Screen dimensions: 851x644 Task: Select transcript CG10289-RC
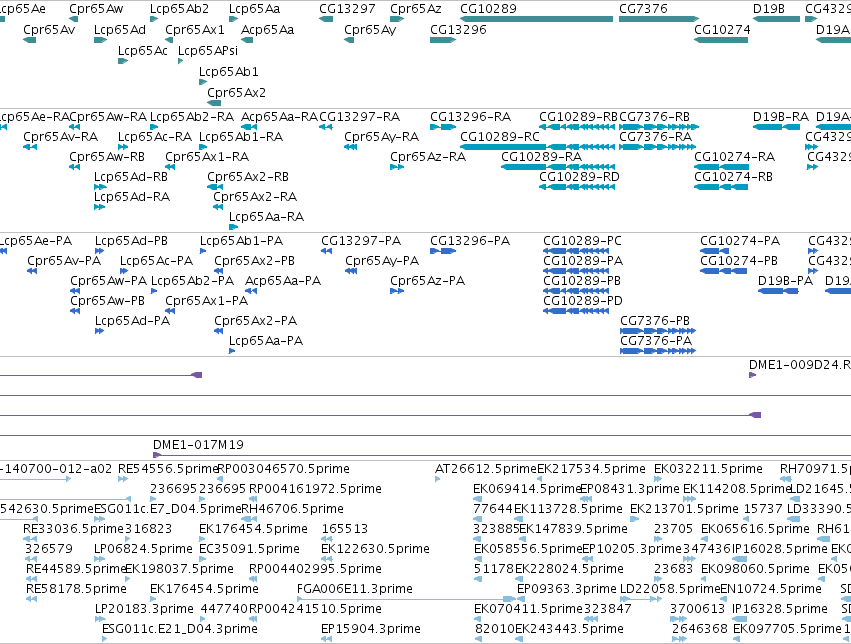click(500, 137)
